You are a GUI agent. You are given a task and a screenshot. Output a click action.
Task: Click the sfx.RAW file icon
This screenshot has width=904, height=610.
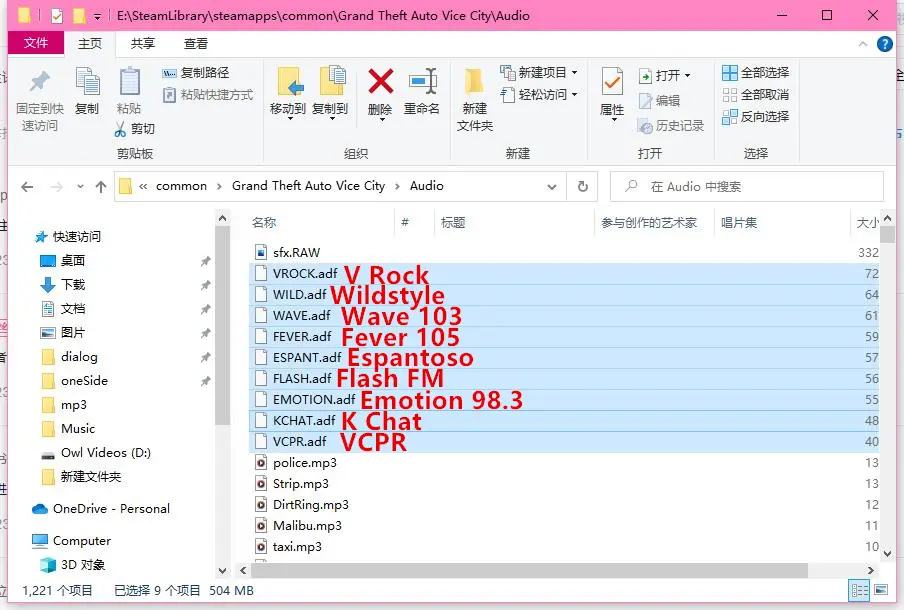click(x=261, y=253)
